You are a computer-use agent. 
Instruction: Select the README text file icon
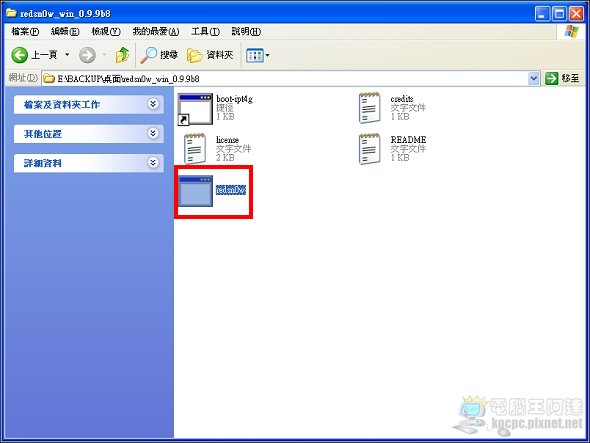coord(369,149)
